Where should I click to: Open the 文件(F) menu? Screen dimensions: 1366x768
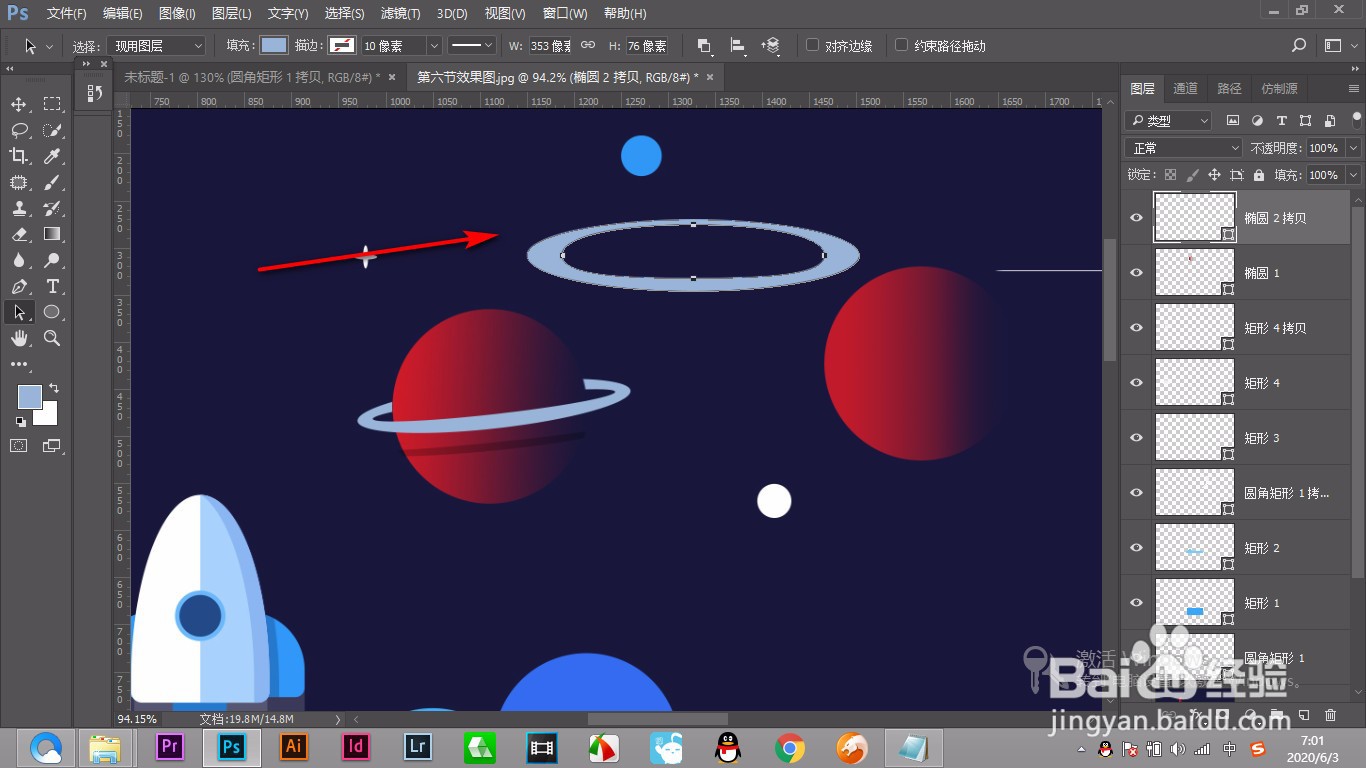pyautogui.click(x=67, y=14)
